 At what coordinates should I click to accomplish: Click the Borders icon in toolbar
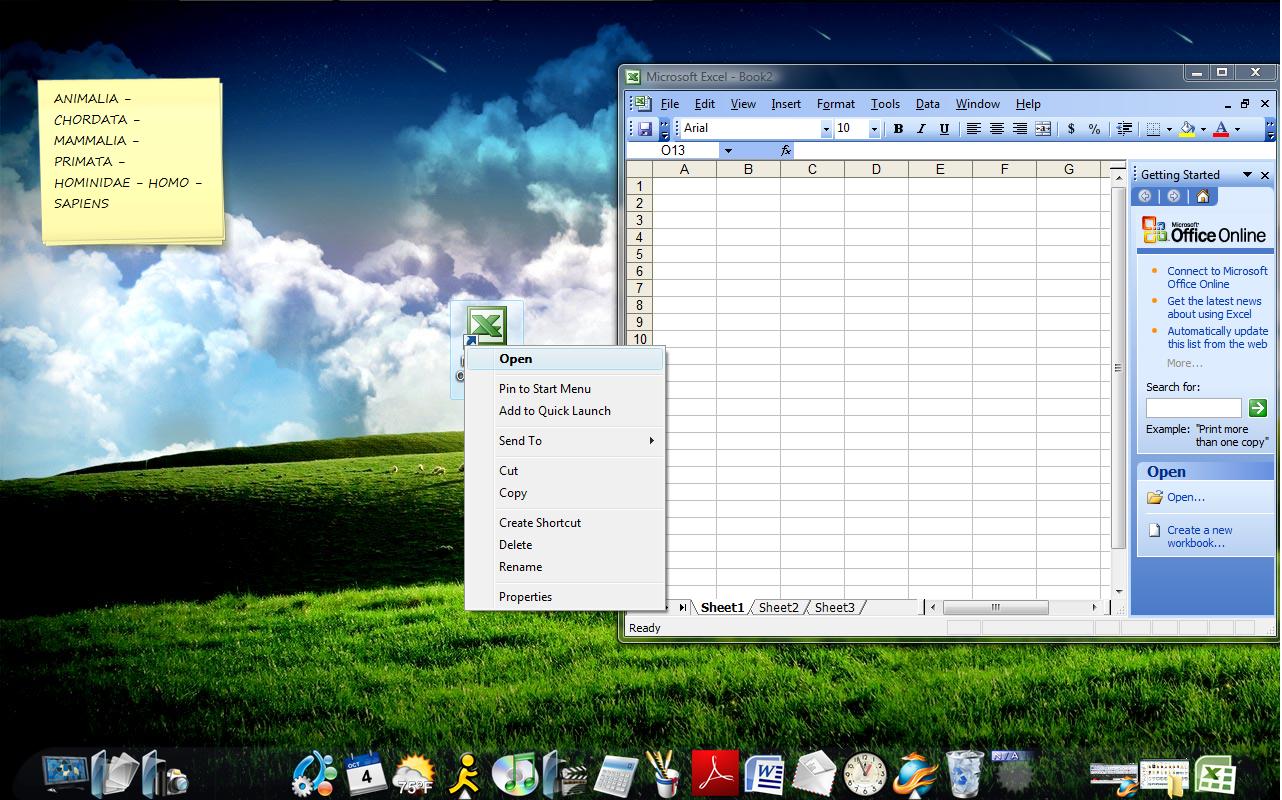[x=1153, y=129]
